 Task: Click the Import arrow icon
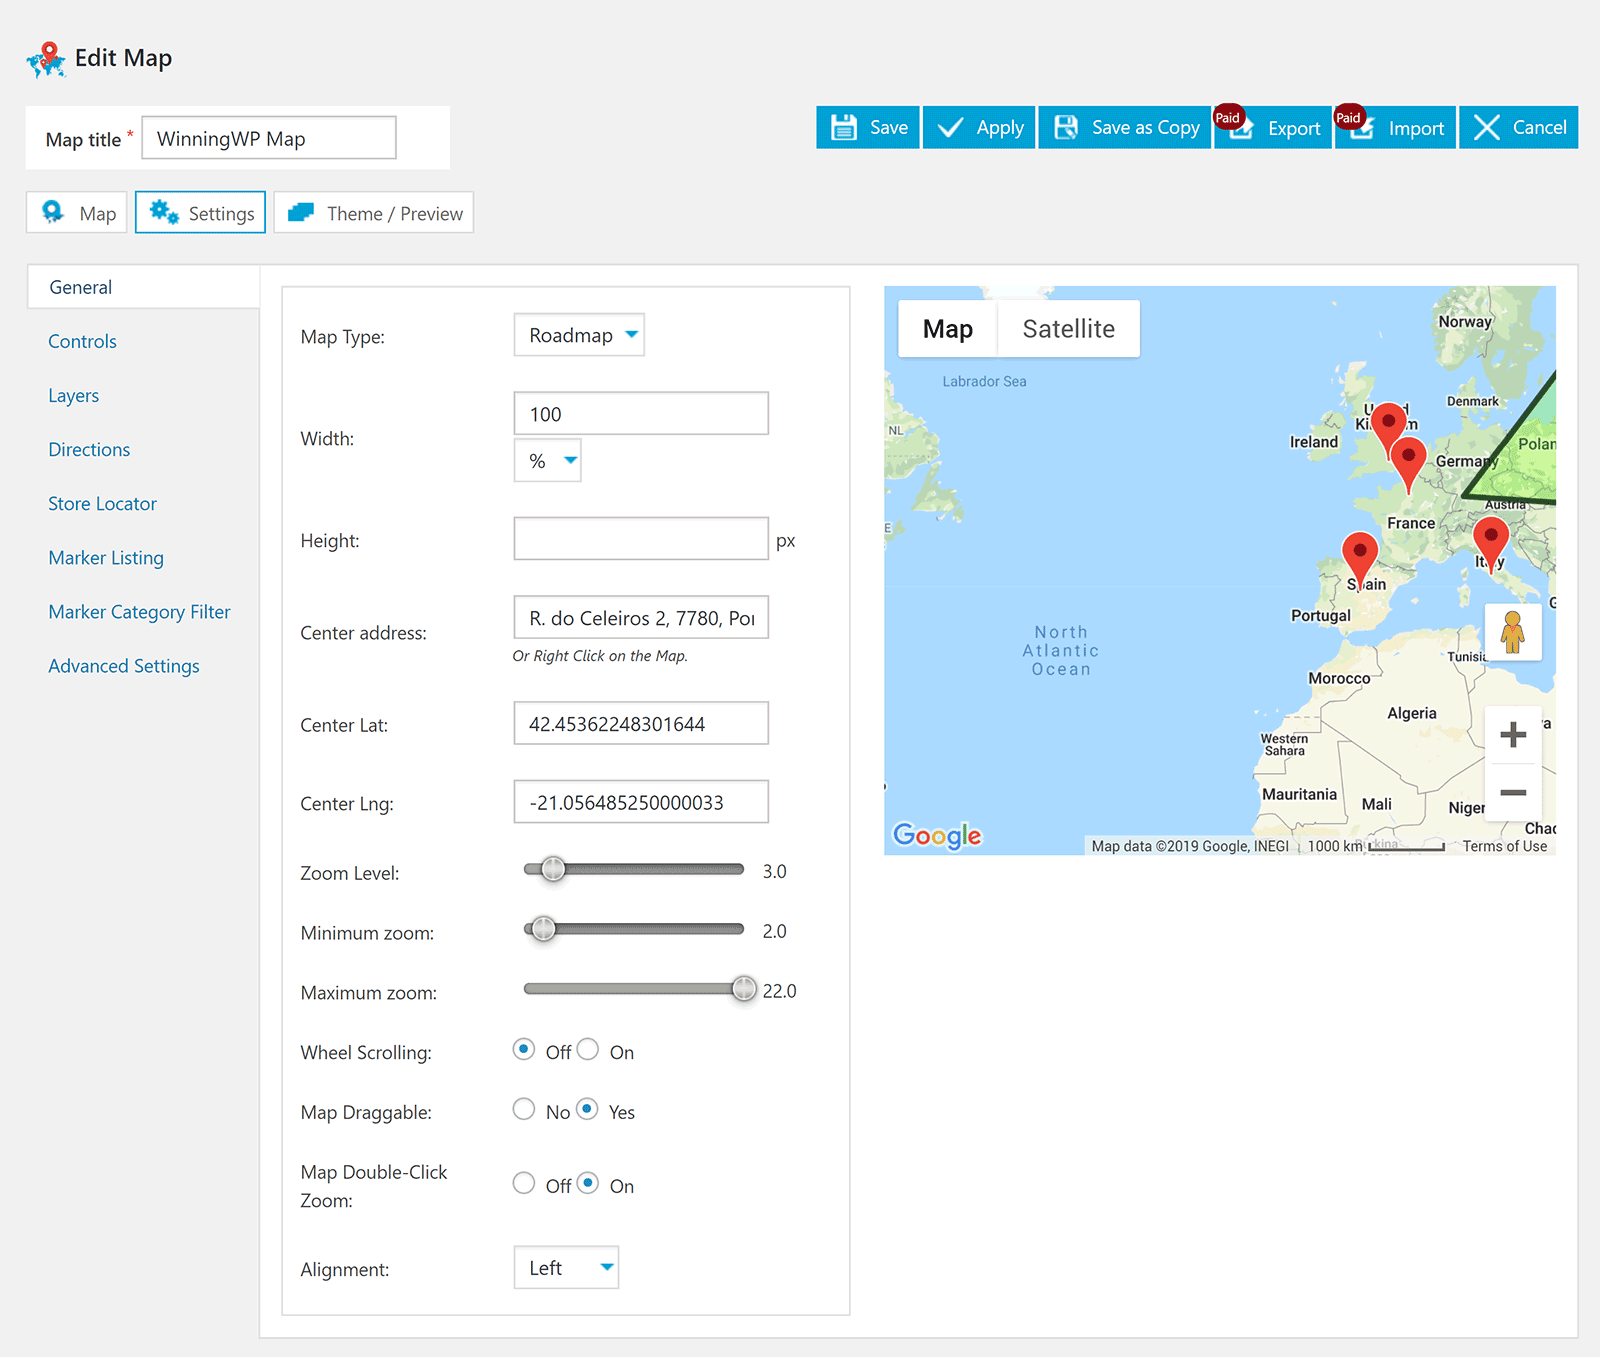tap(1361, 130)
